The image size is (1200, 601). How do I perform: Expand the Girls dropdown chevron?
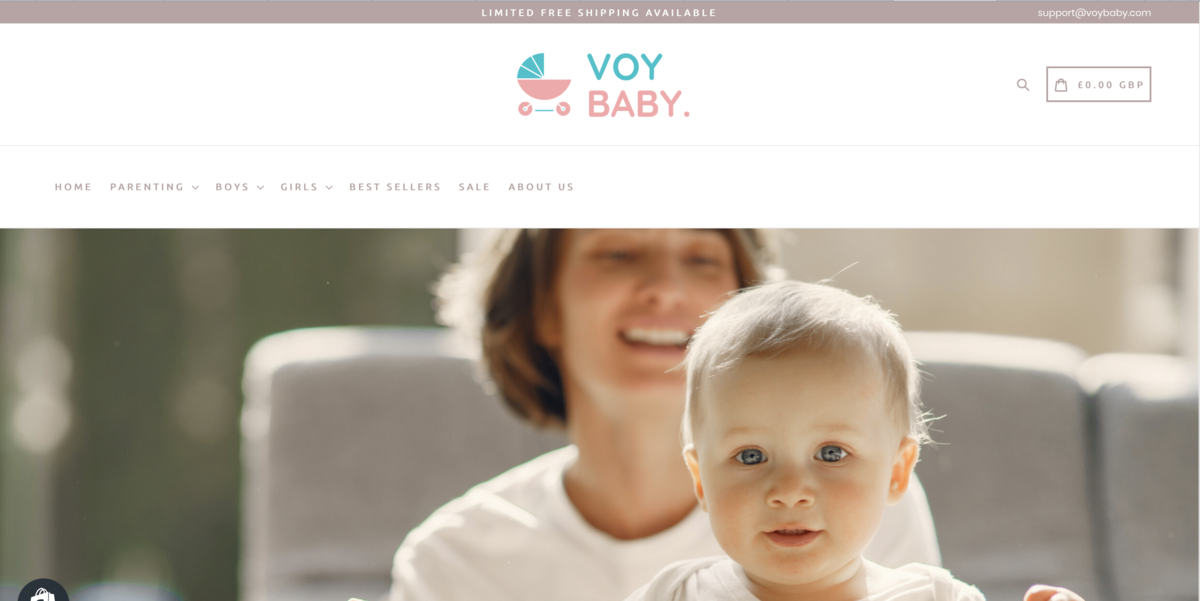coord(328,188)
